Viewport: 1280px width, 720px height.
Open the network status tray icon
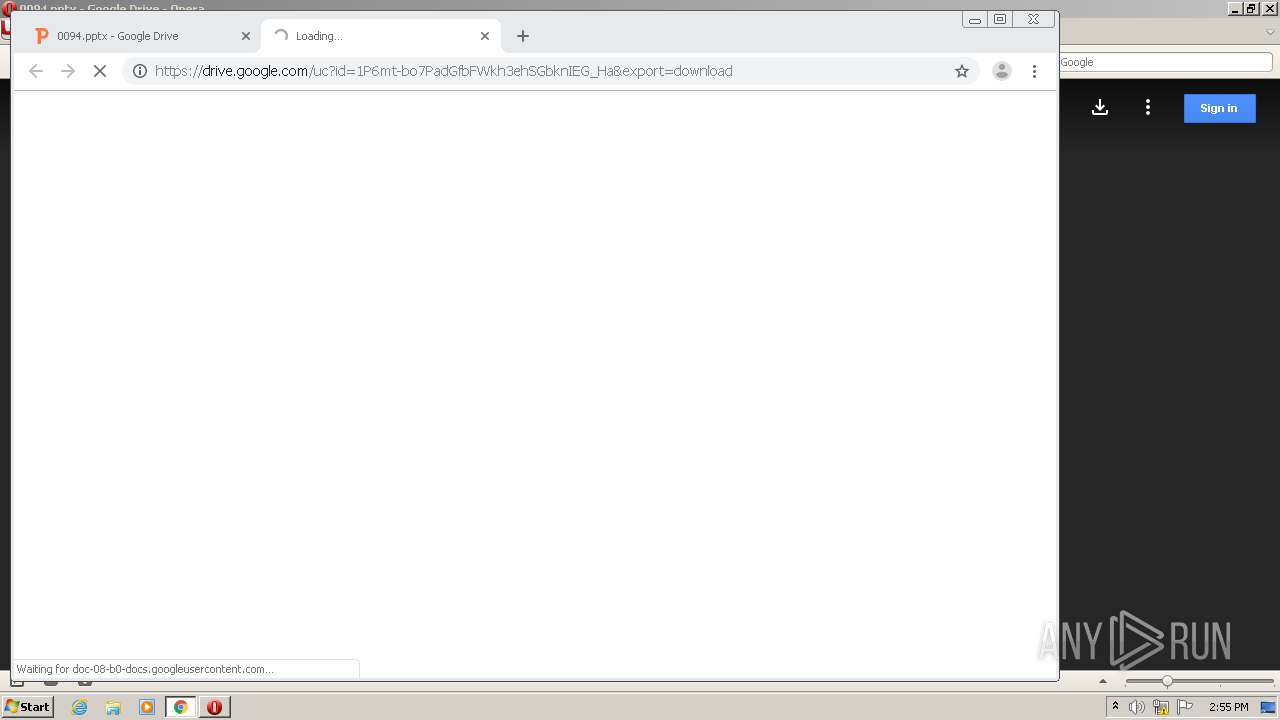point(1161,707)
